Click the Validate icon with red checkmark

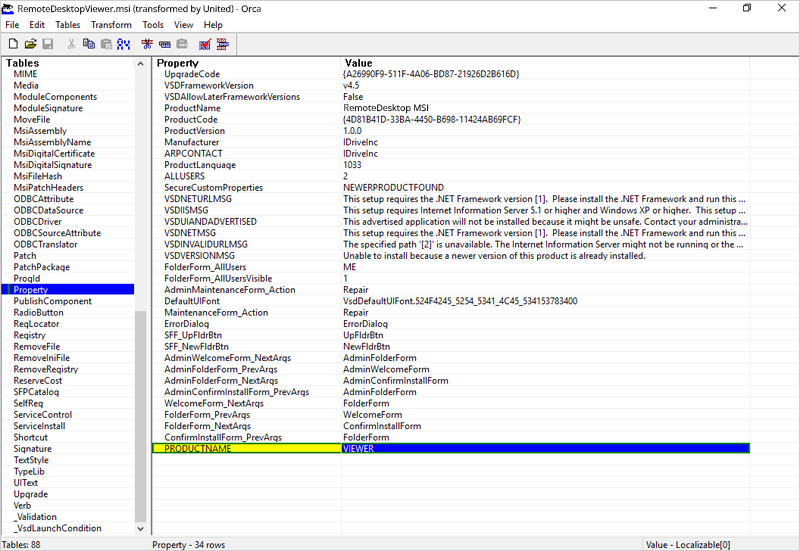205,44
